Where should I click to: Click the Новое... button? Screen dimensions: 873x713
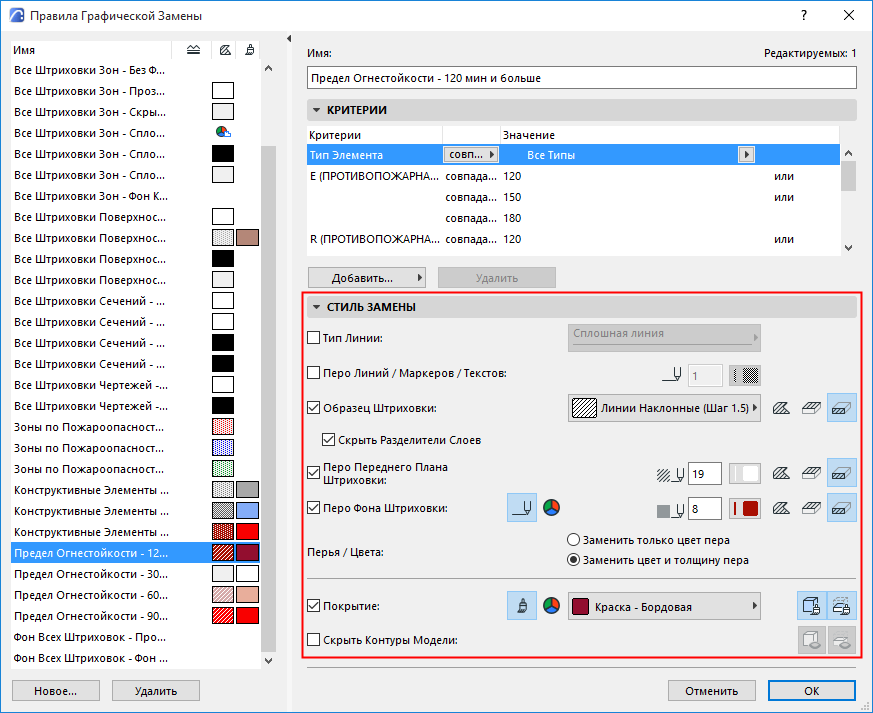(x=56, y=691)
